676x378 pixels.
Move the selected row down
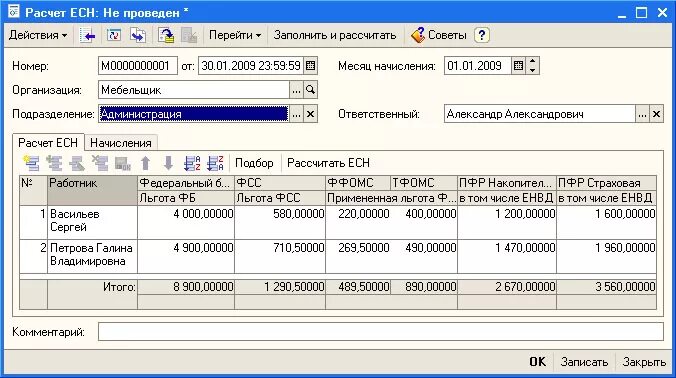pos(169,163)
